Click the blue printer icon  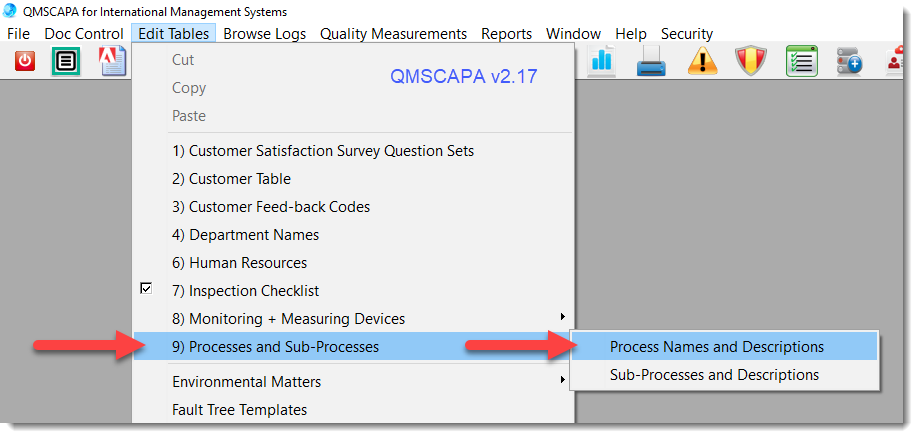pyautogui.click(x=652, y=61)
